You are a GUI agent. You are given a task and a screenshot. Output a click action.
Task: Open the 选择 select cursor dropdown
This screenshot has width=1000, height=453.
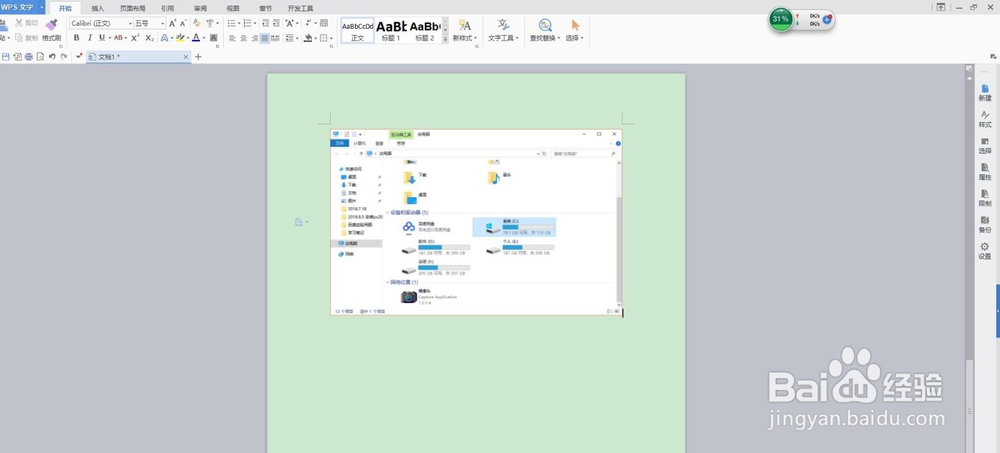coord(575,31)
